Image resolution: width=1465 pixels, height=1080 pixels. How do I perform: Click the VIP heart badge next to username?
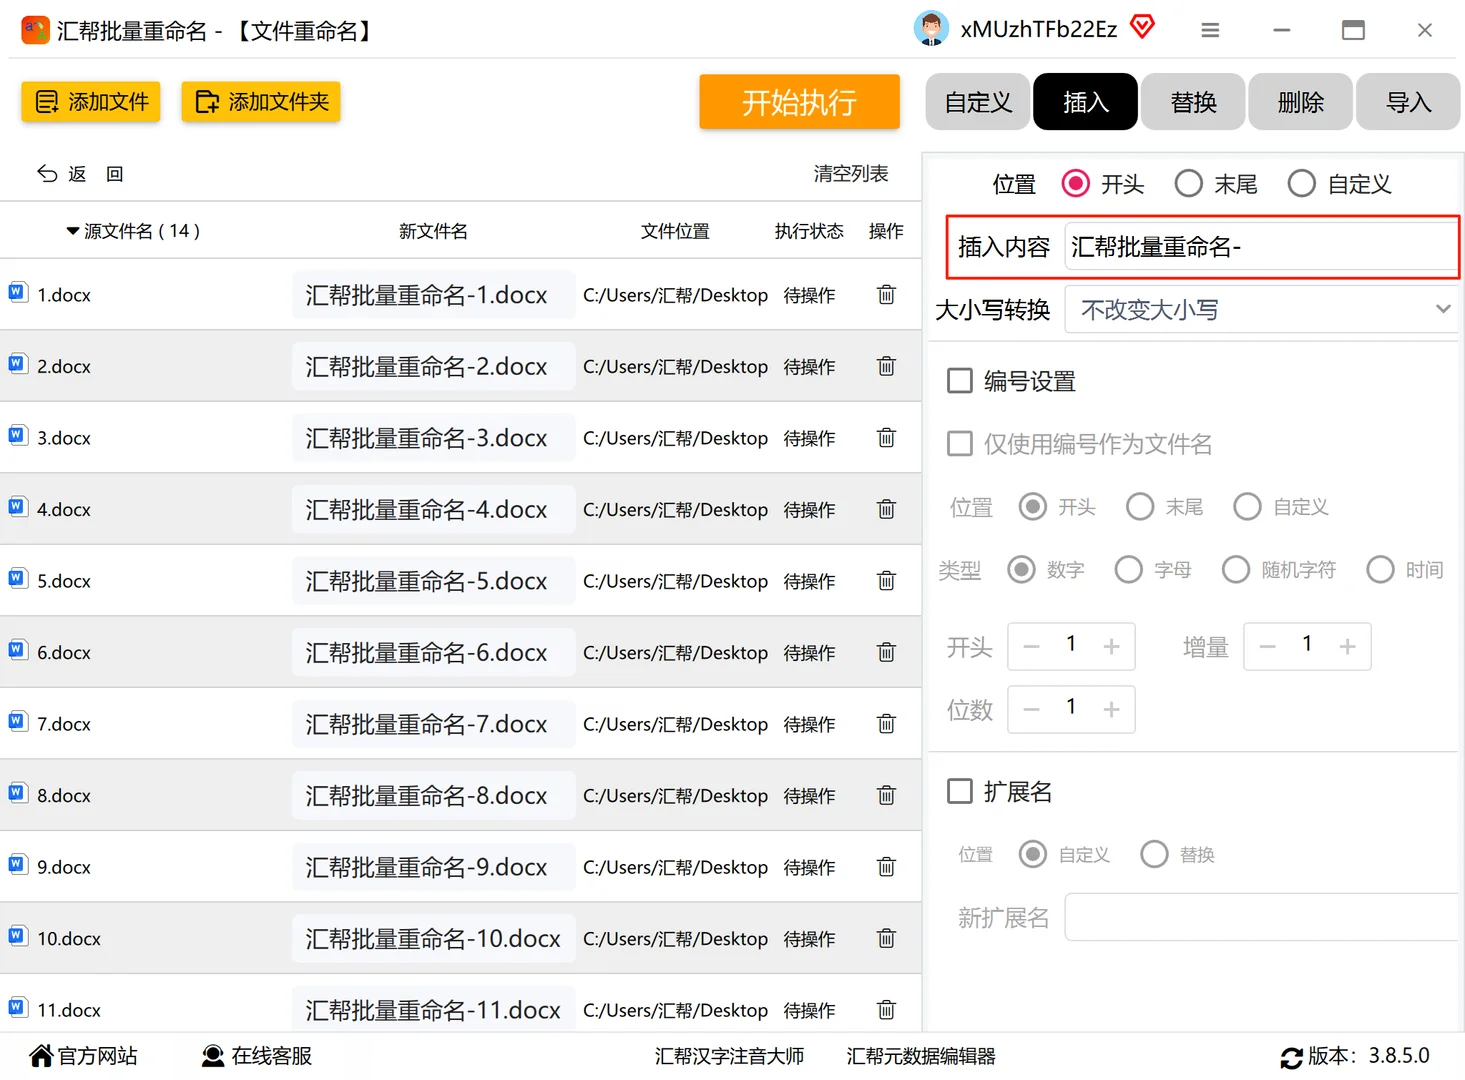[1142, 26]
